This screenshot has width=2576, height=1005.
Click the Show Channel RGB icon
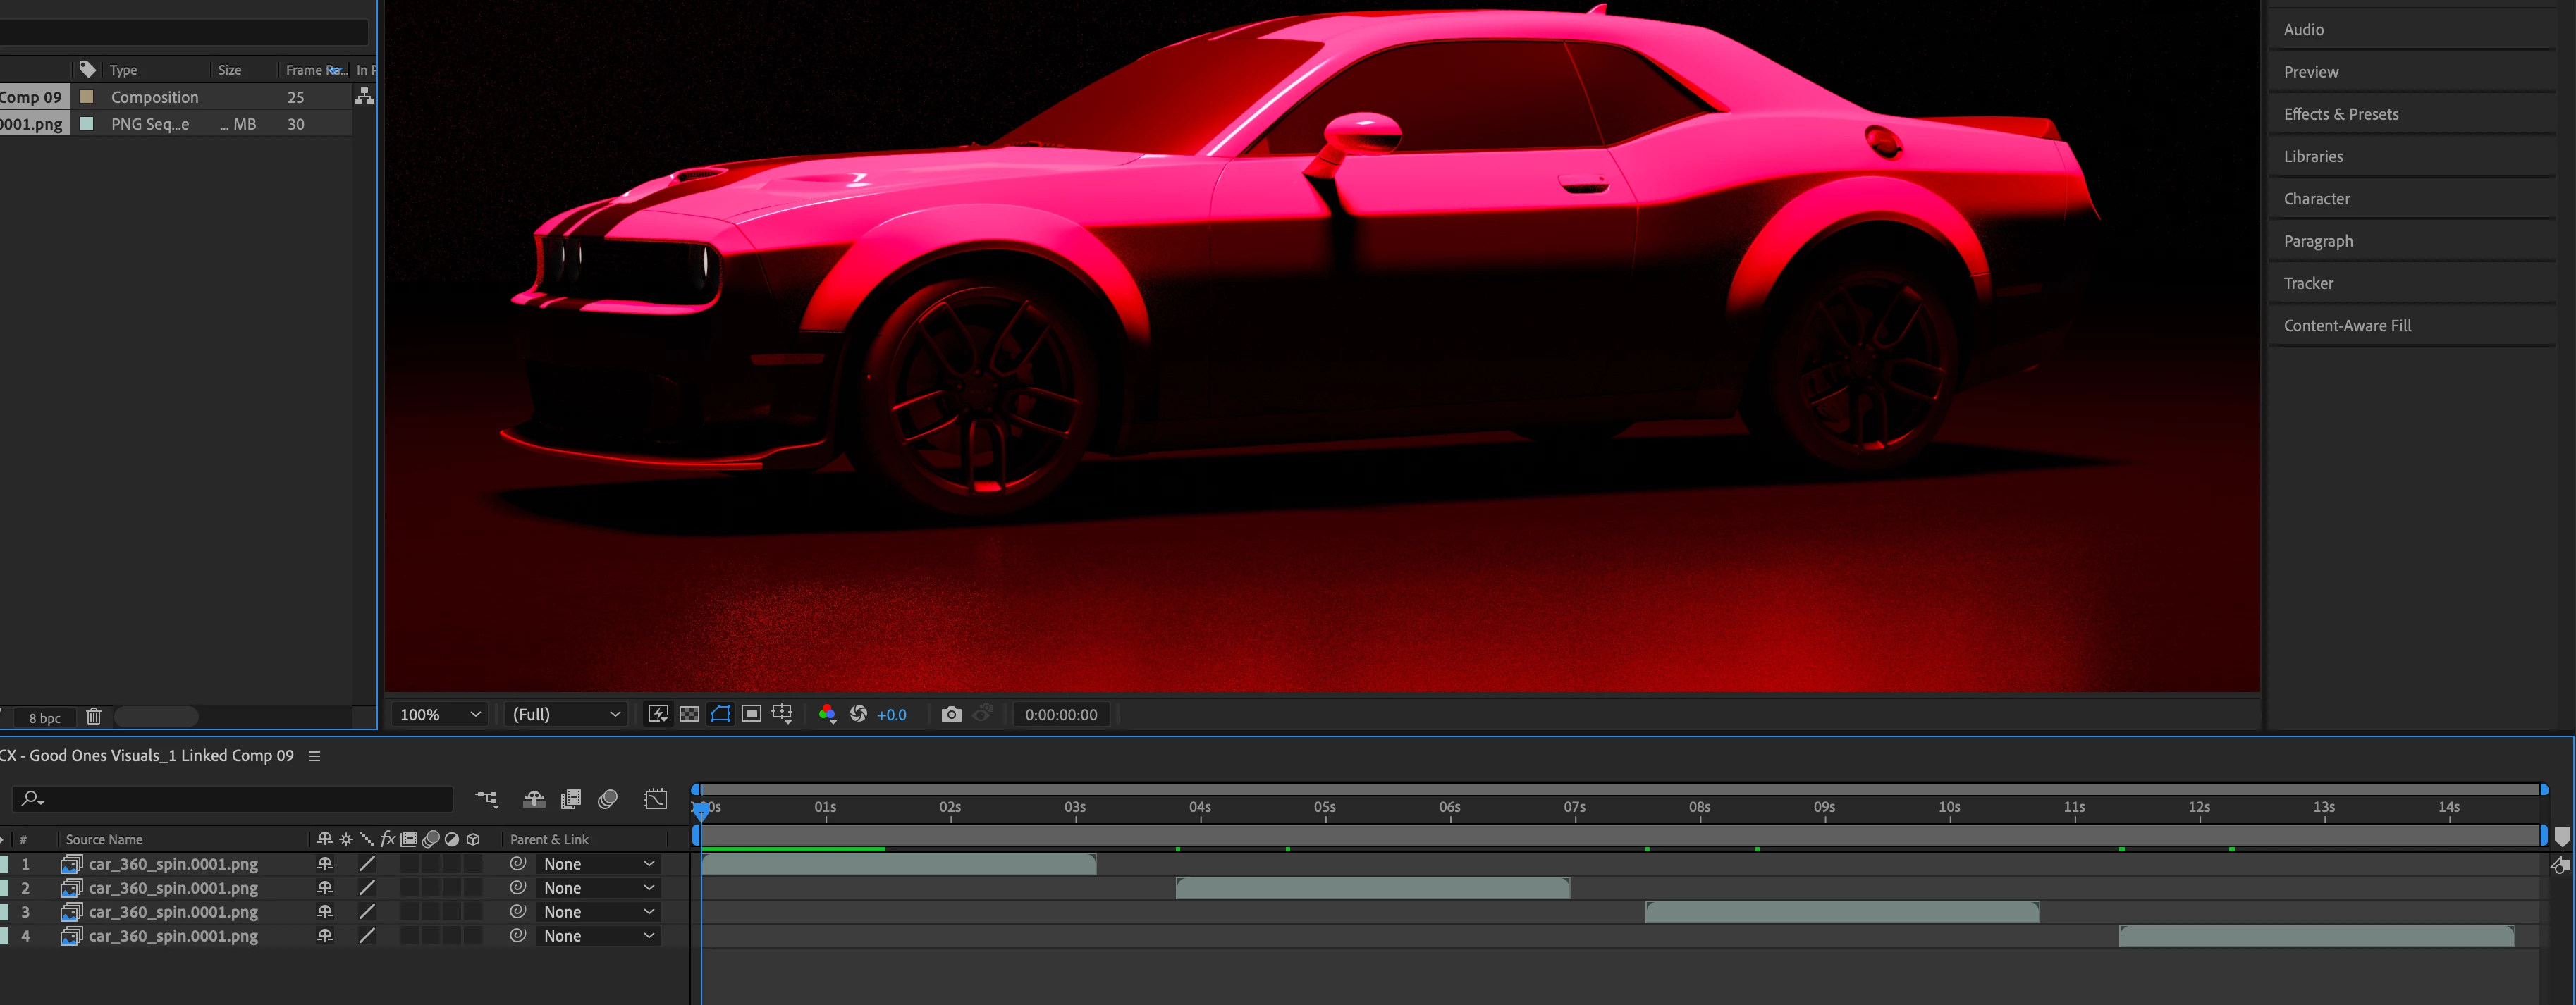pyautogui.click(x=827, y=714)
